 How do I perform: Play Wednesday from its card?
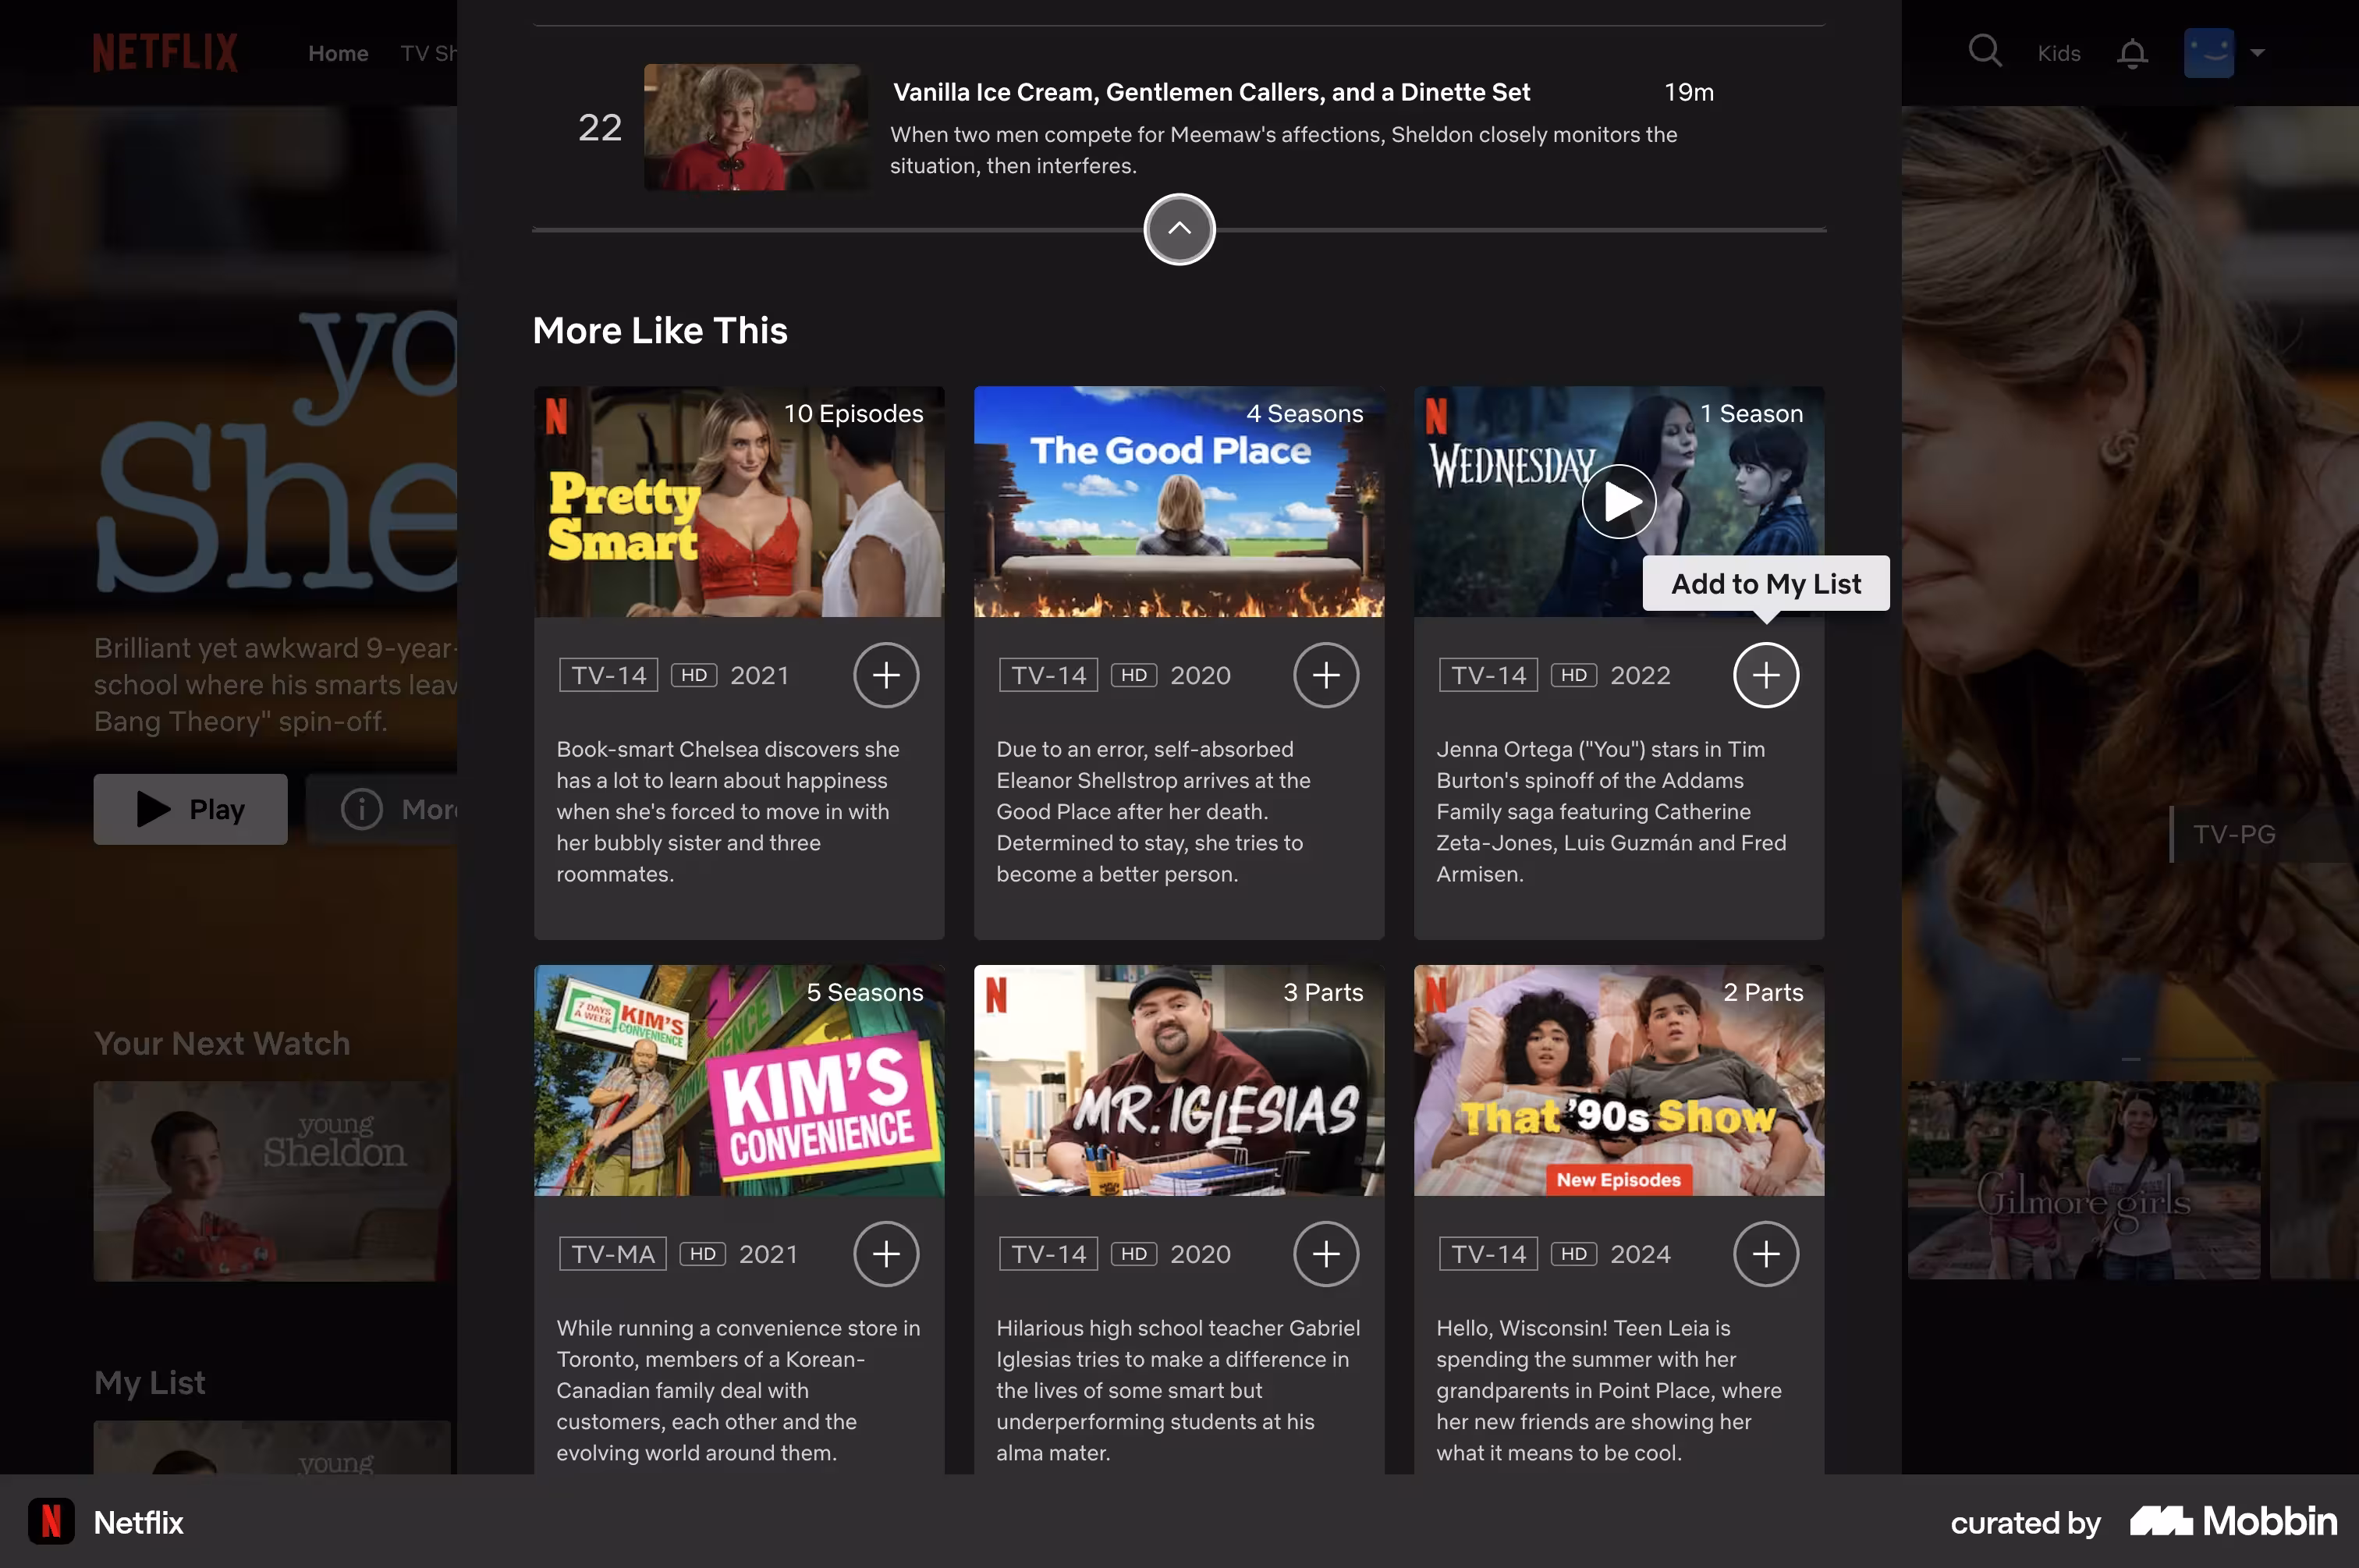click(1619, 501)
